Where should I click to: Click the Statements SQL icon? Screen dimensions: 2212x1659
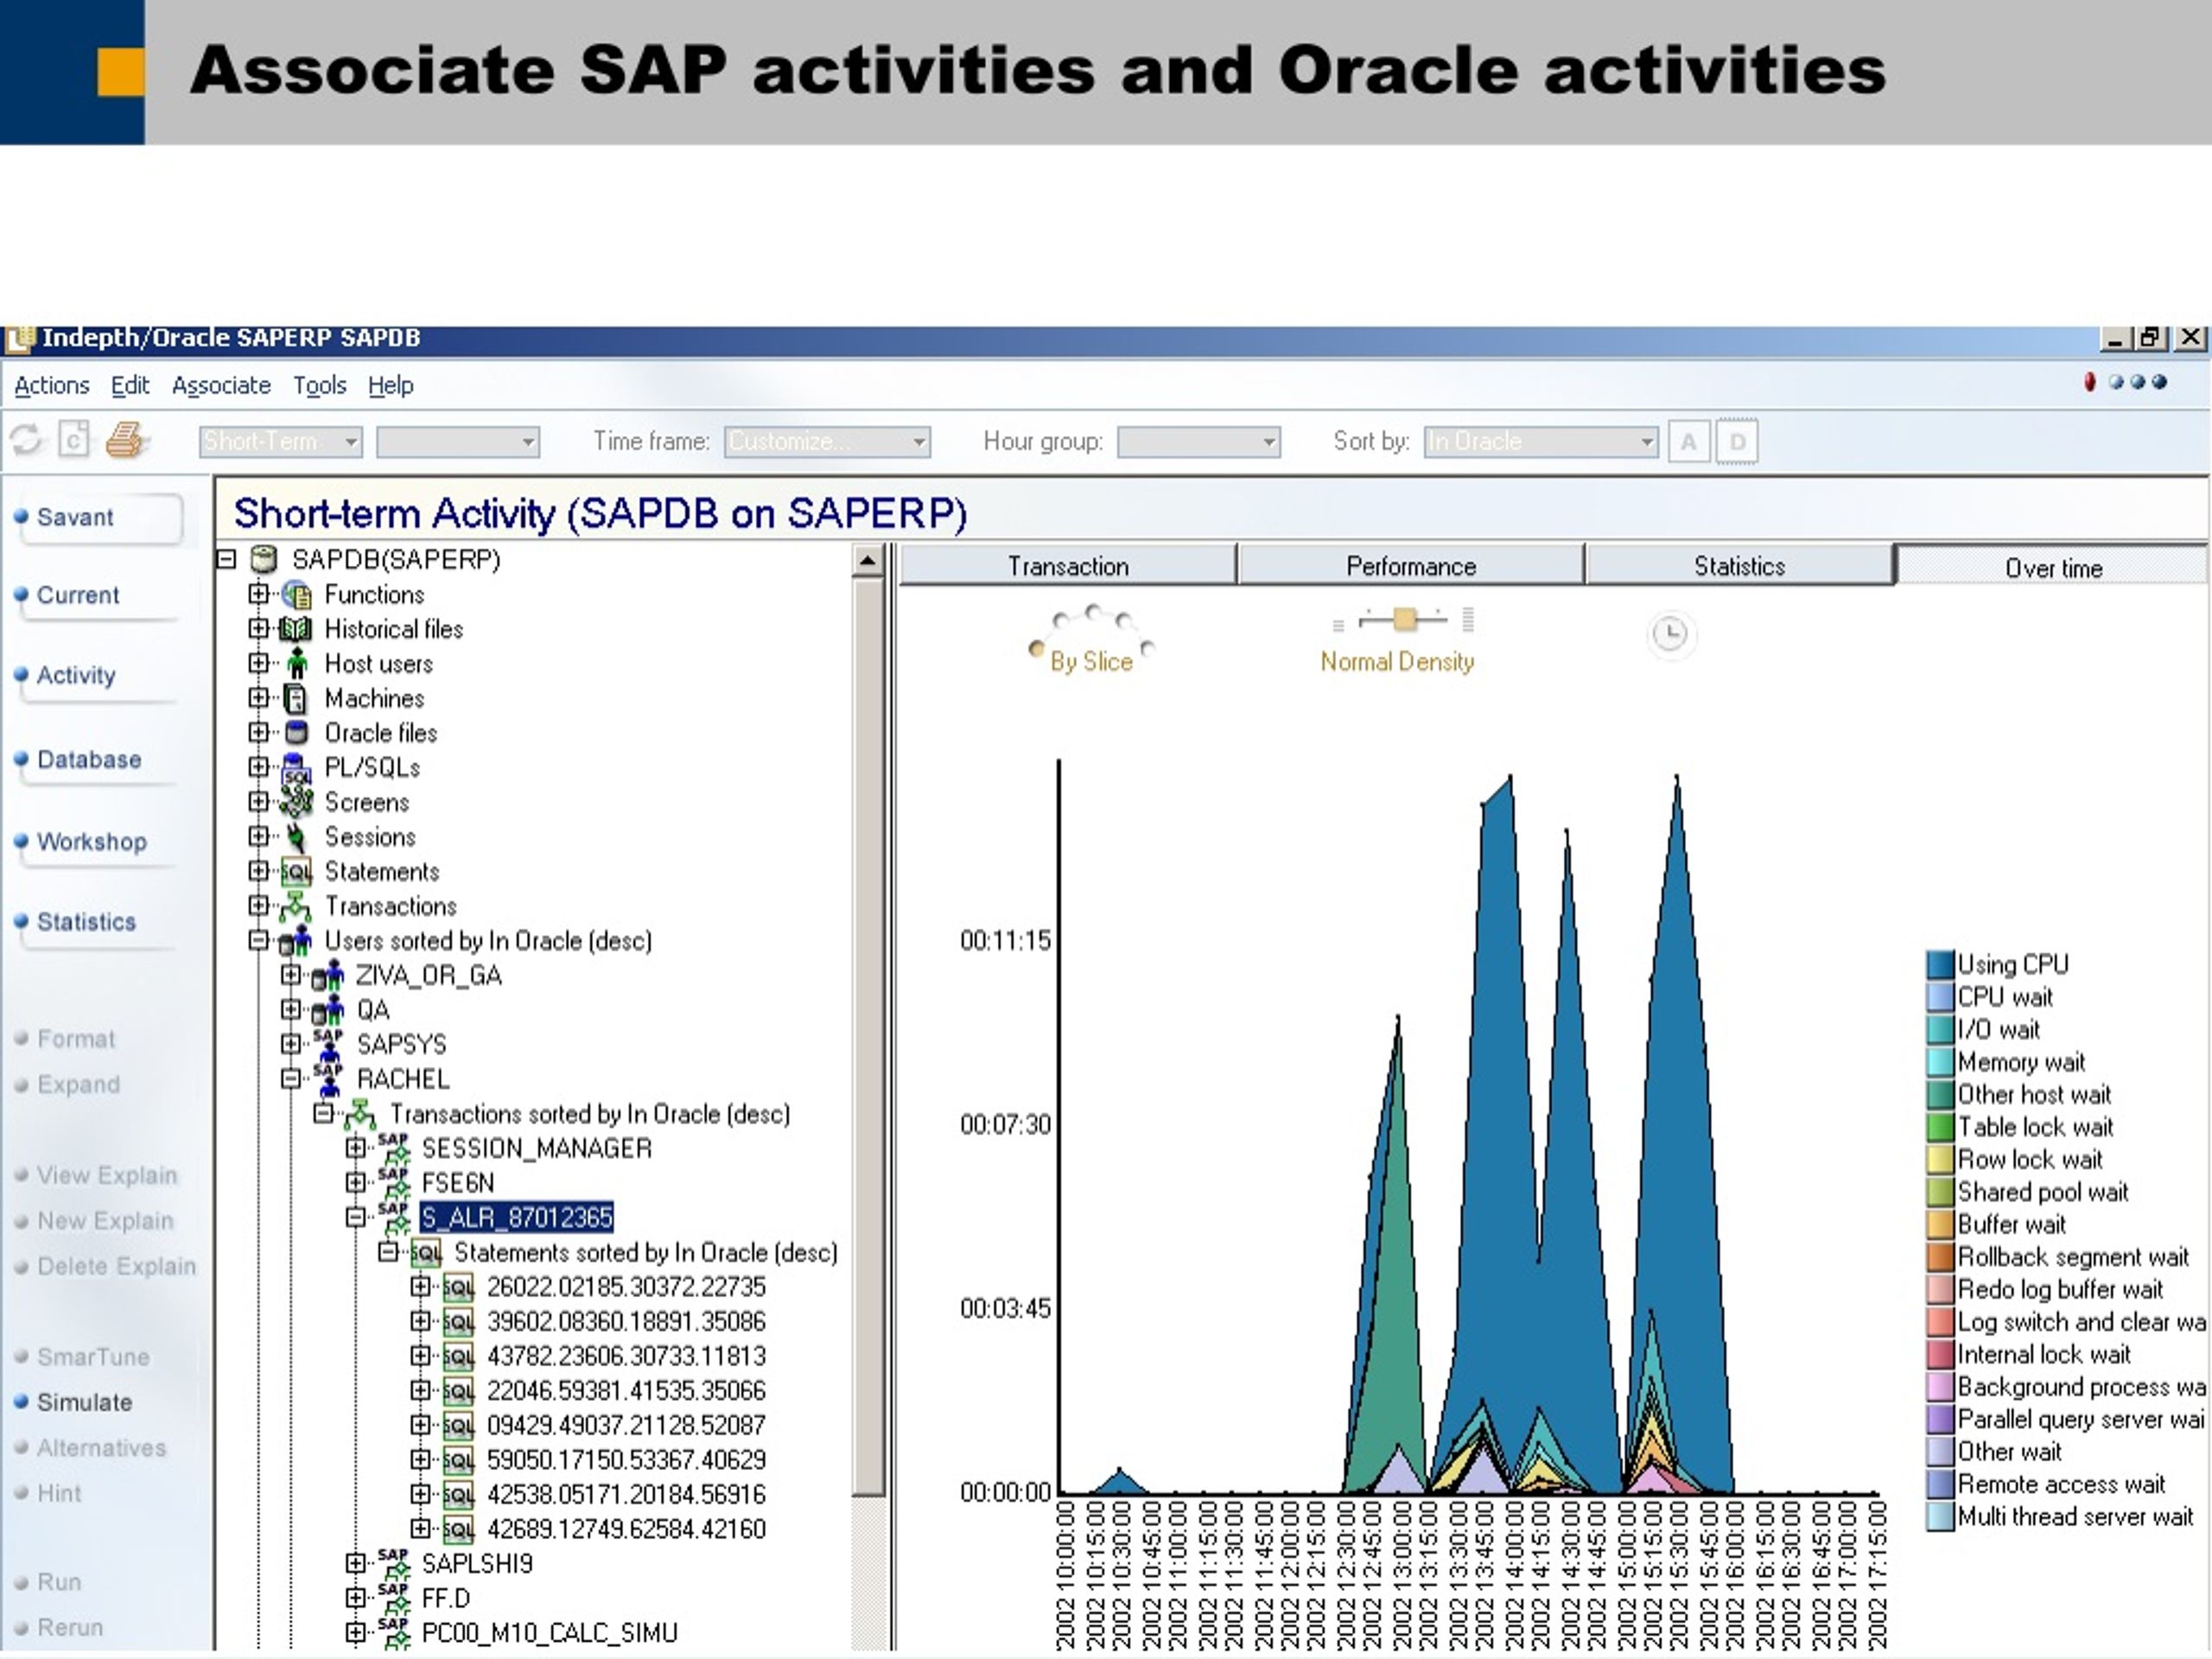(297, 872)
